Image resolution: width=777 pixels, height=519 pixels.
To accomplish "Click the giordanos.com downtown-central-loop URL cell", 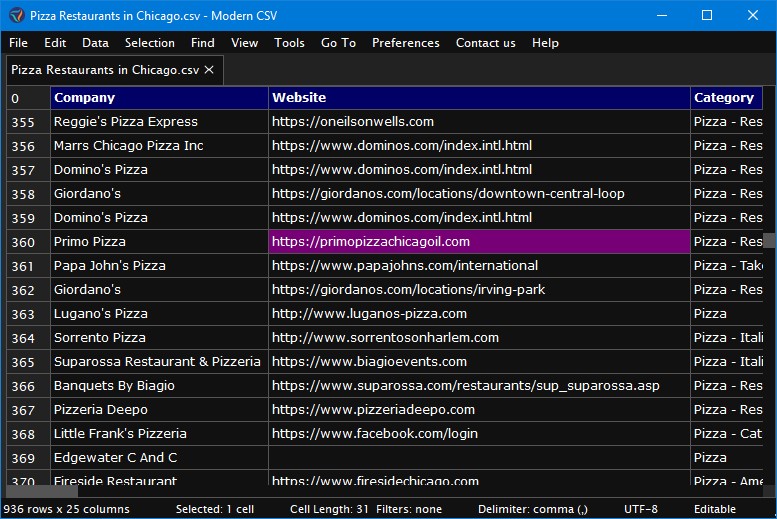I will point(479,194).
